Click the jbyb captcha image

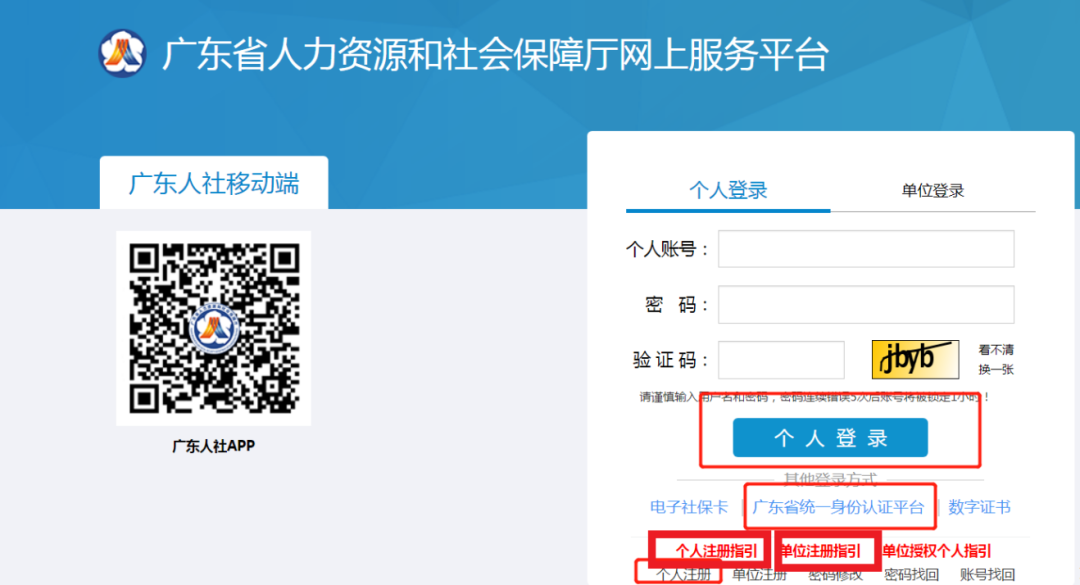tap(914, 360)
